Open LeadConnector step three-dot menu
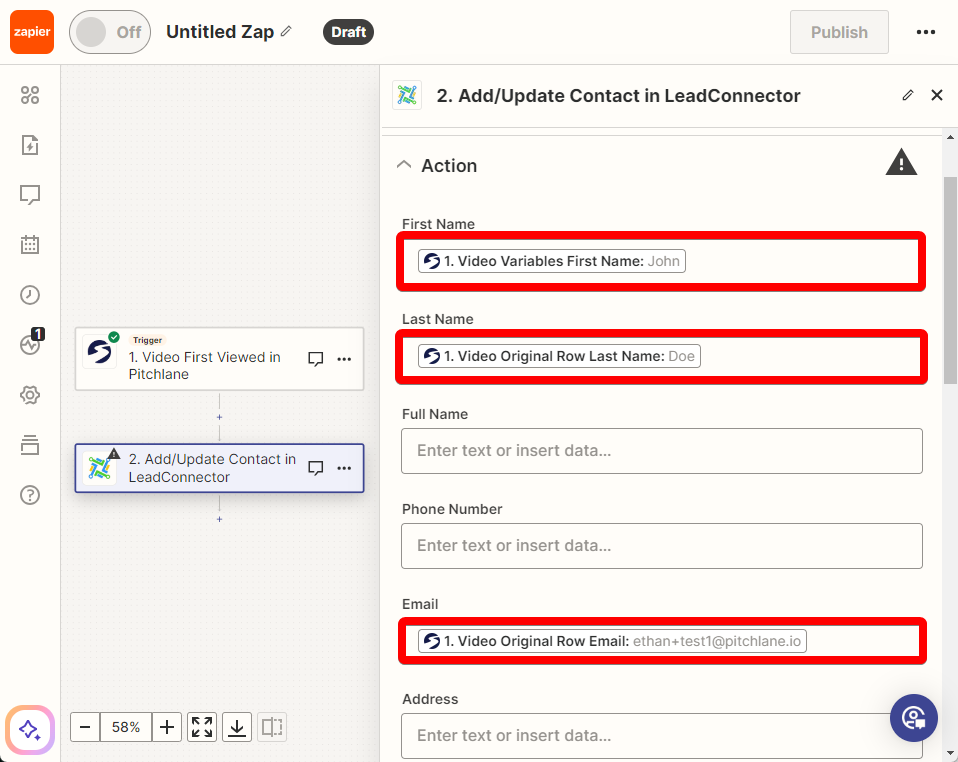The height and width of the screenshot is (762, 958). coord(344,468)
